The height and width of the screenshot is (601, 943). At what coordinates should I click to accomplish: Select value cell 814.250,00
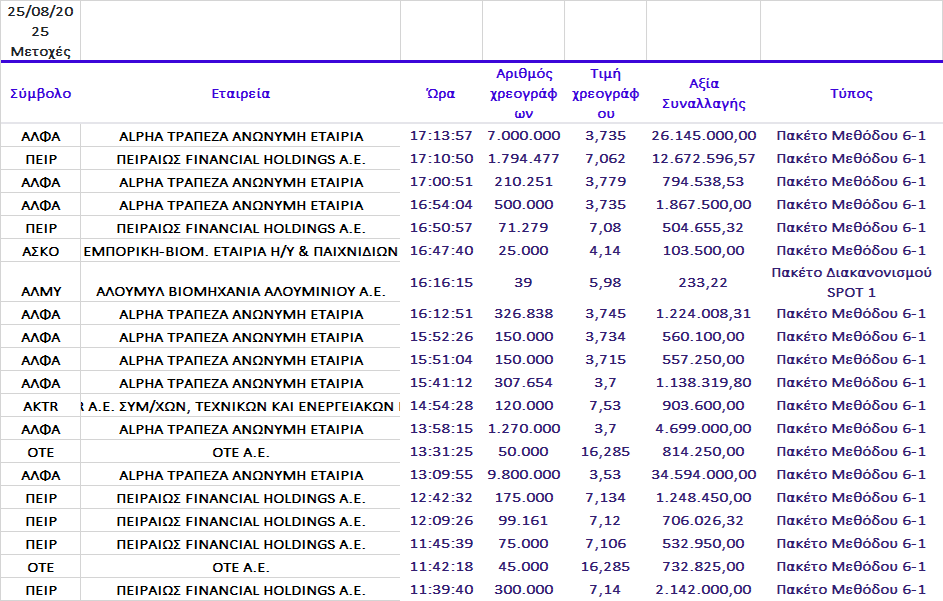pos(703,452)
